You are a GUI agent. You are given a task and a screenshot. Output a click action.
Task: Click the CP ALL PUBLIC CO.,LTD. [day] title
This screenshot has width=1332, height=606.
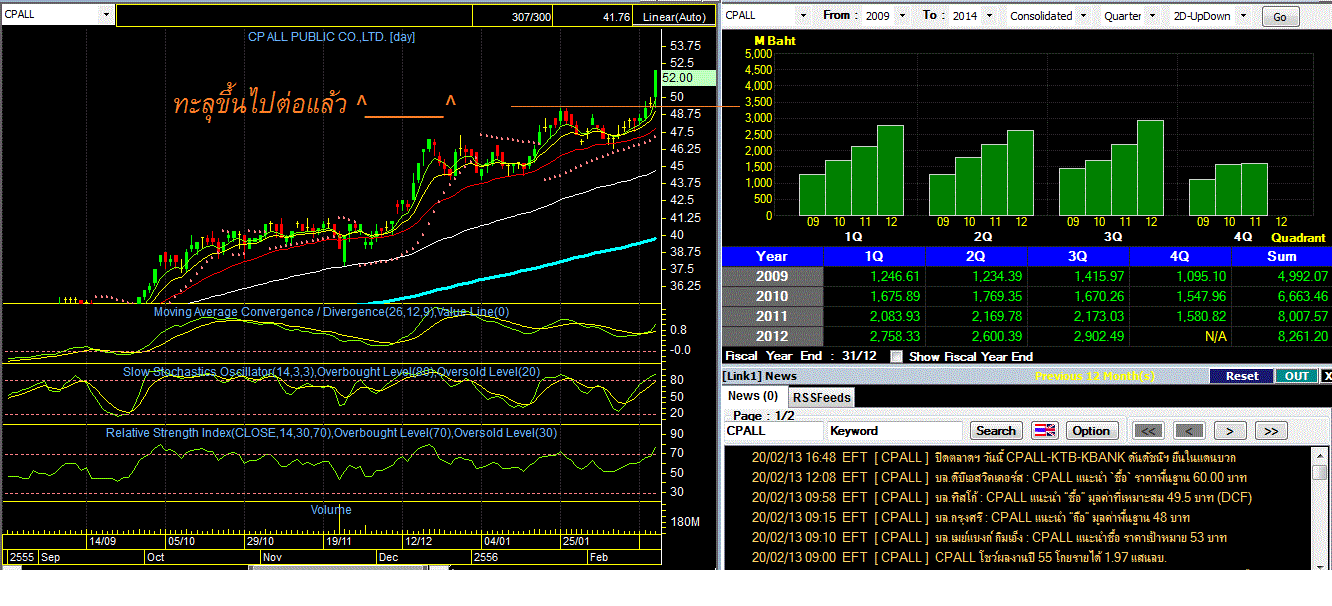(331, 37)
